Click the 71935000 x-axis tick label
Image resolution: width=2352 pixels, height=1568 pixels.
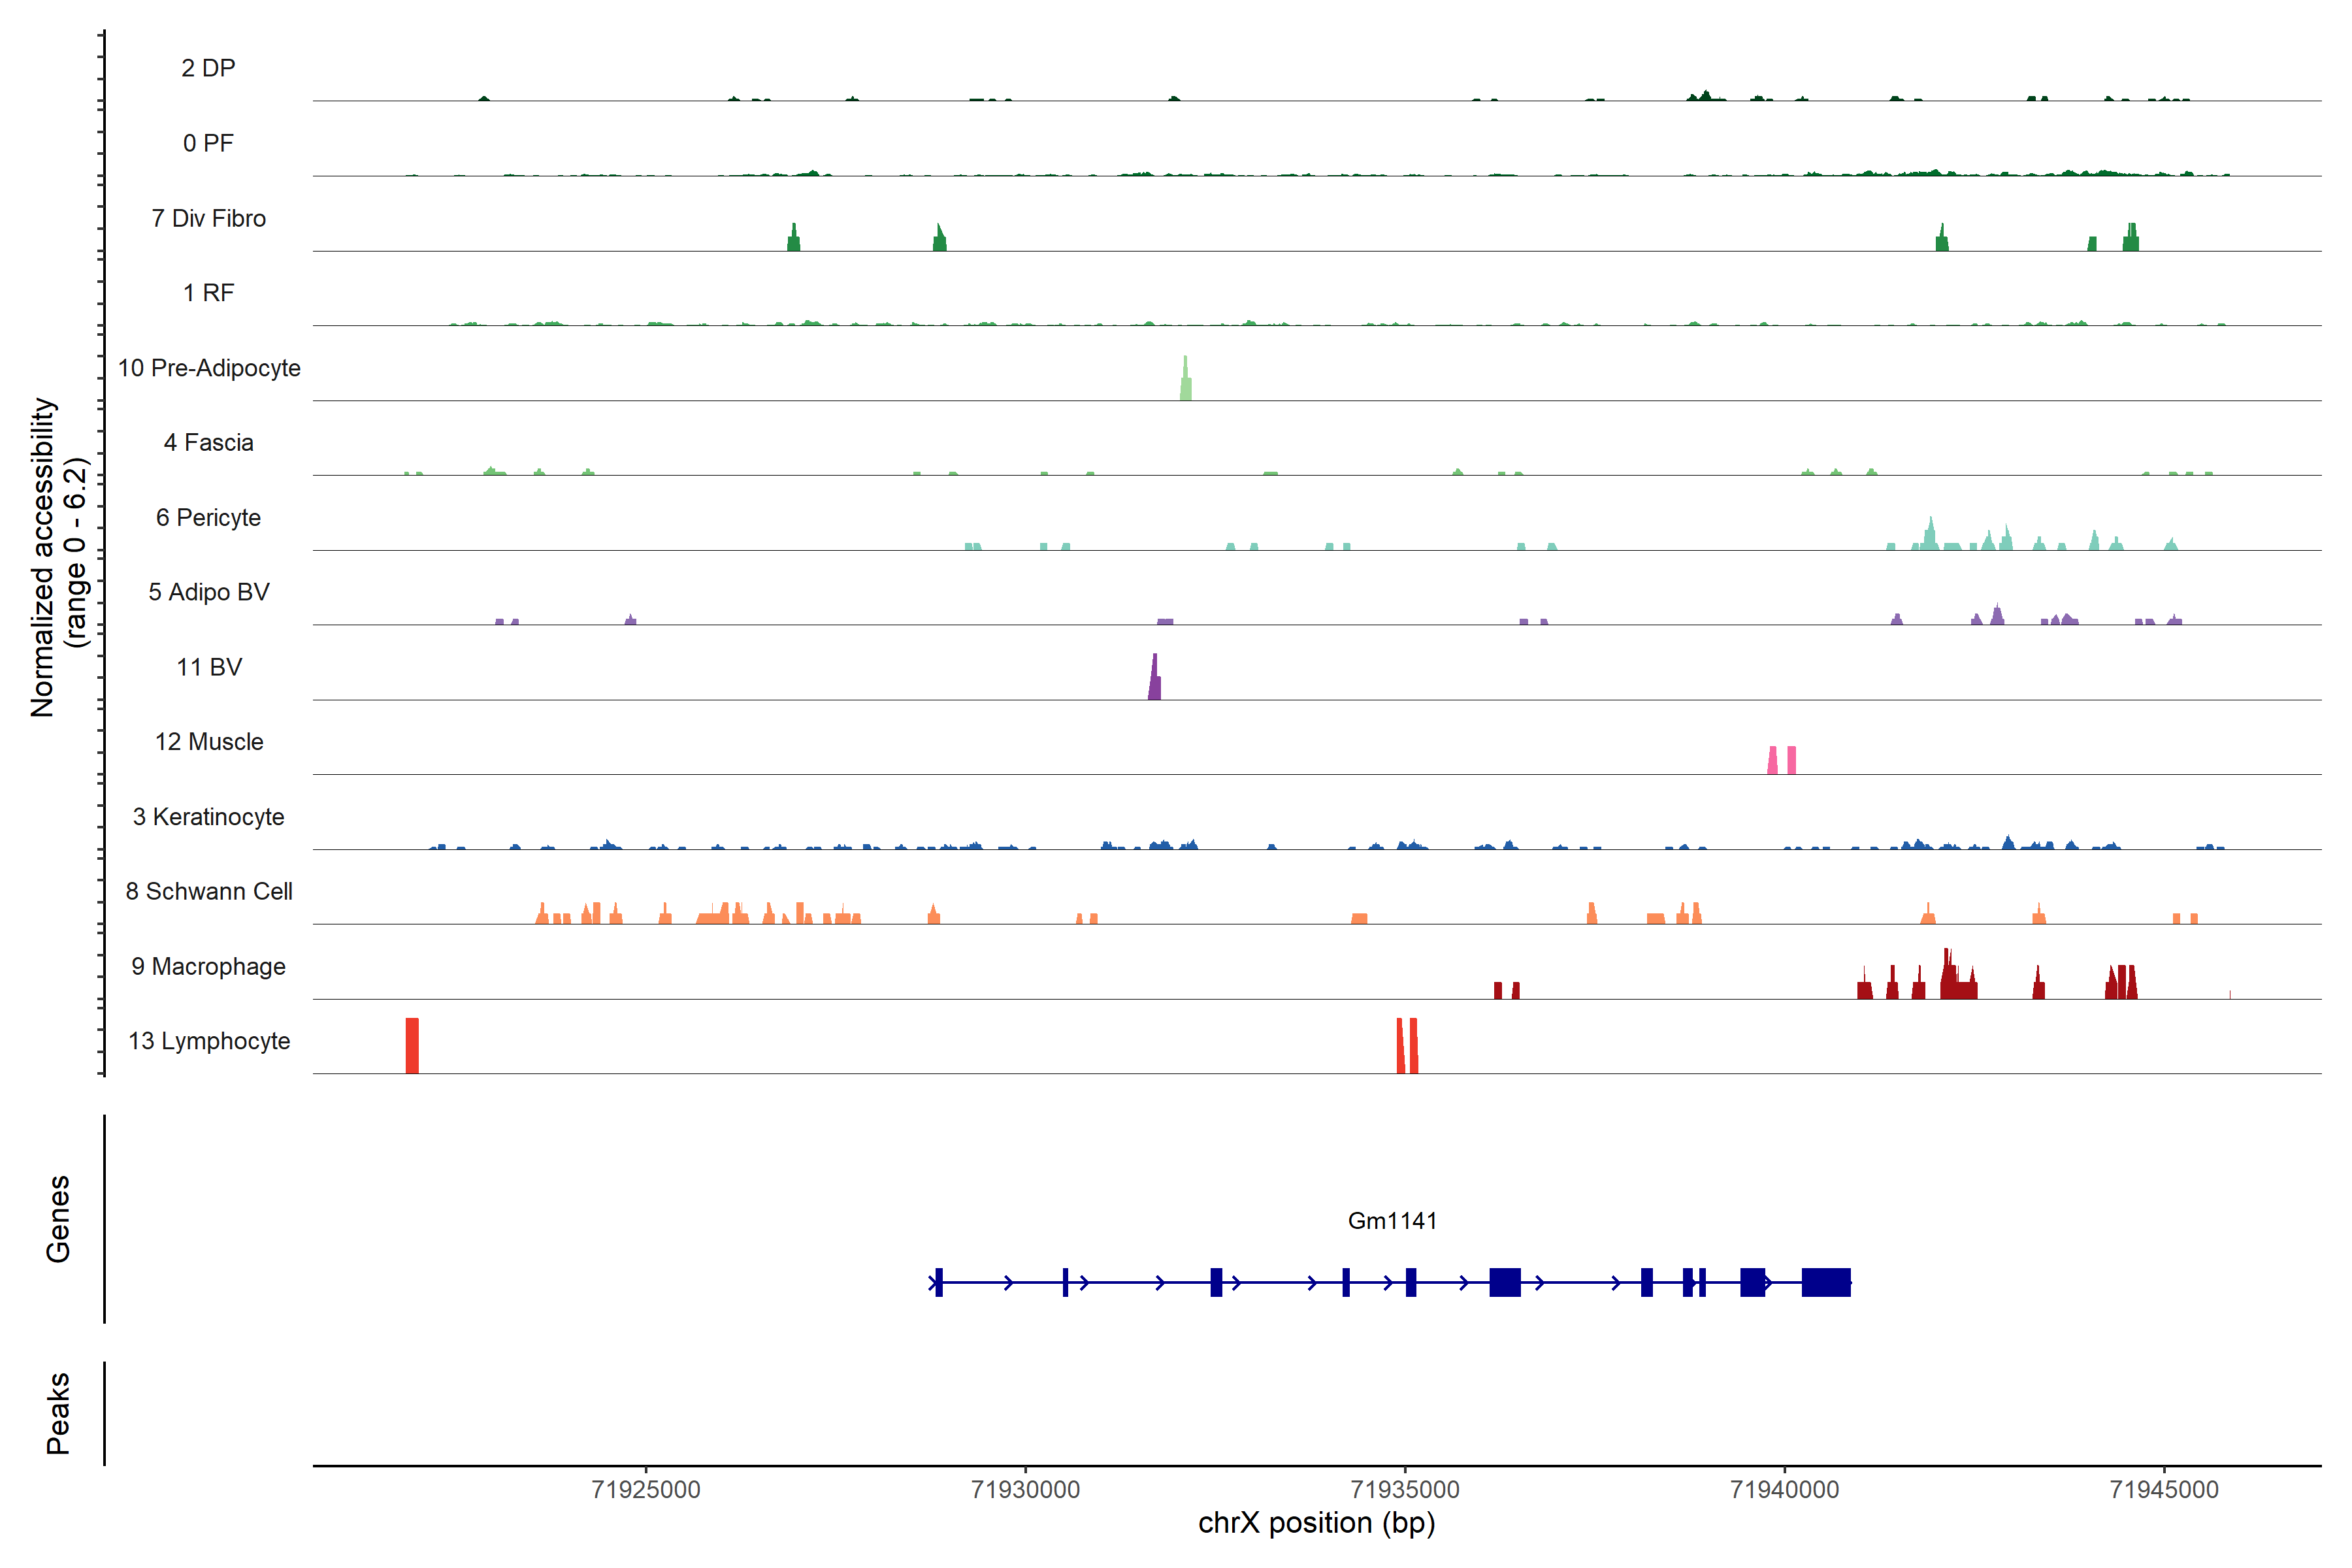1405,1490
